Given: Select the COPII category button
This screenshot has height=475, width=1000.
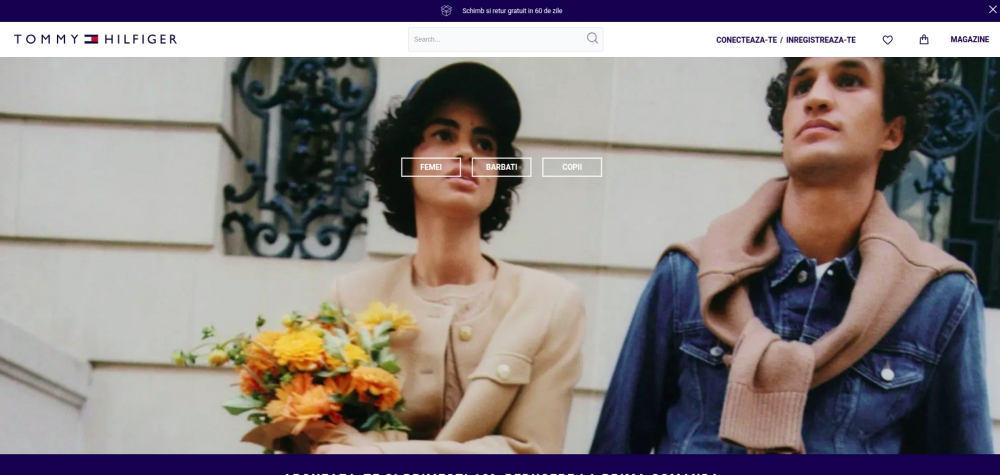Looking at the screenshot, I should click(x=572, y=167).
